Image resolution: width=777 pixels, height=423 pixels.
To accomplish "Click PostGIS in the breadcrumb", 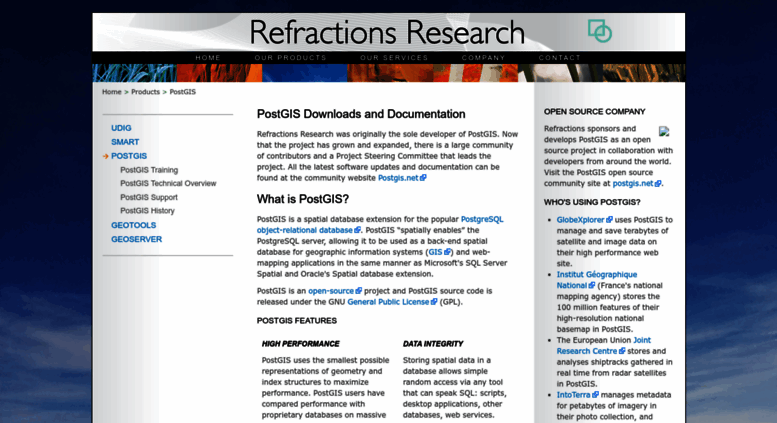I will pyautogui.click(x=182, y=92).
